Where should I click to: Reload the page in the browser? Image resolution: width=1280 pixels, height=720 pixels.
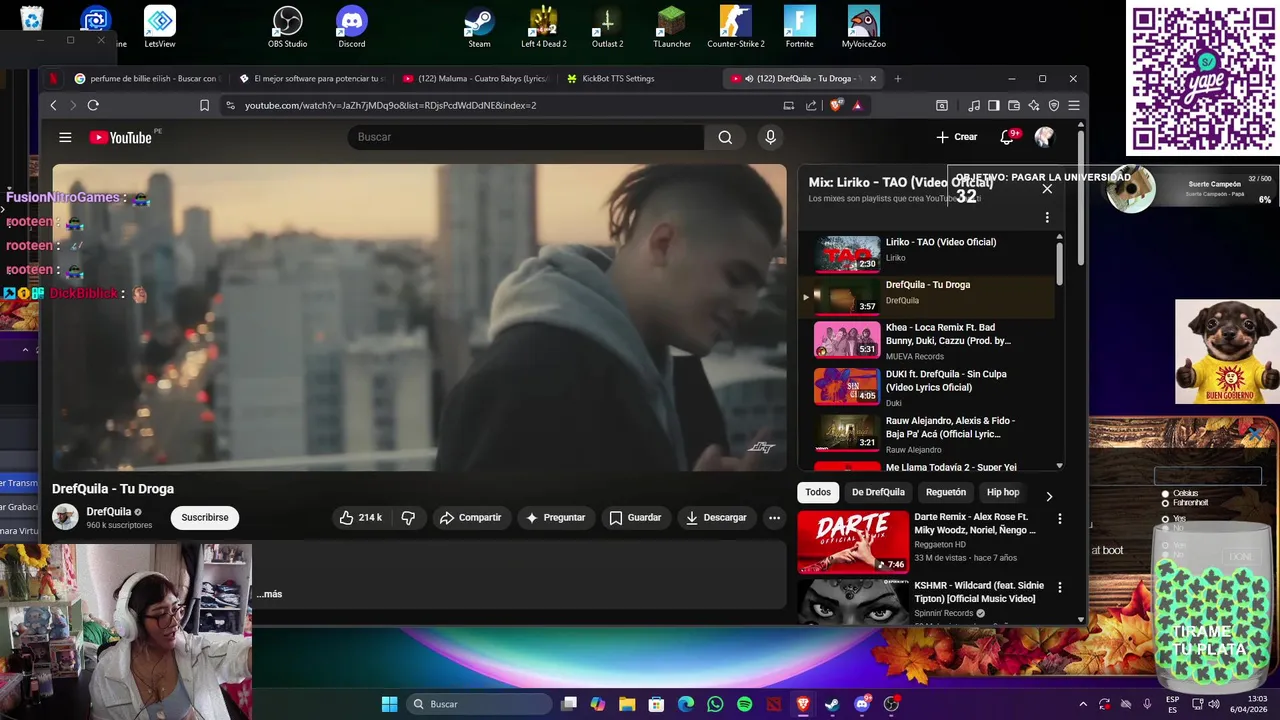pos(93,105)
